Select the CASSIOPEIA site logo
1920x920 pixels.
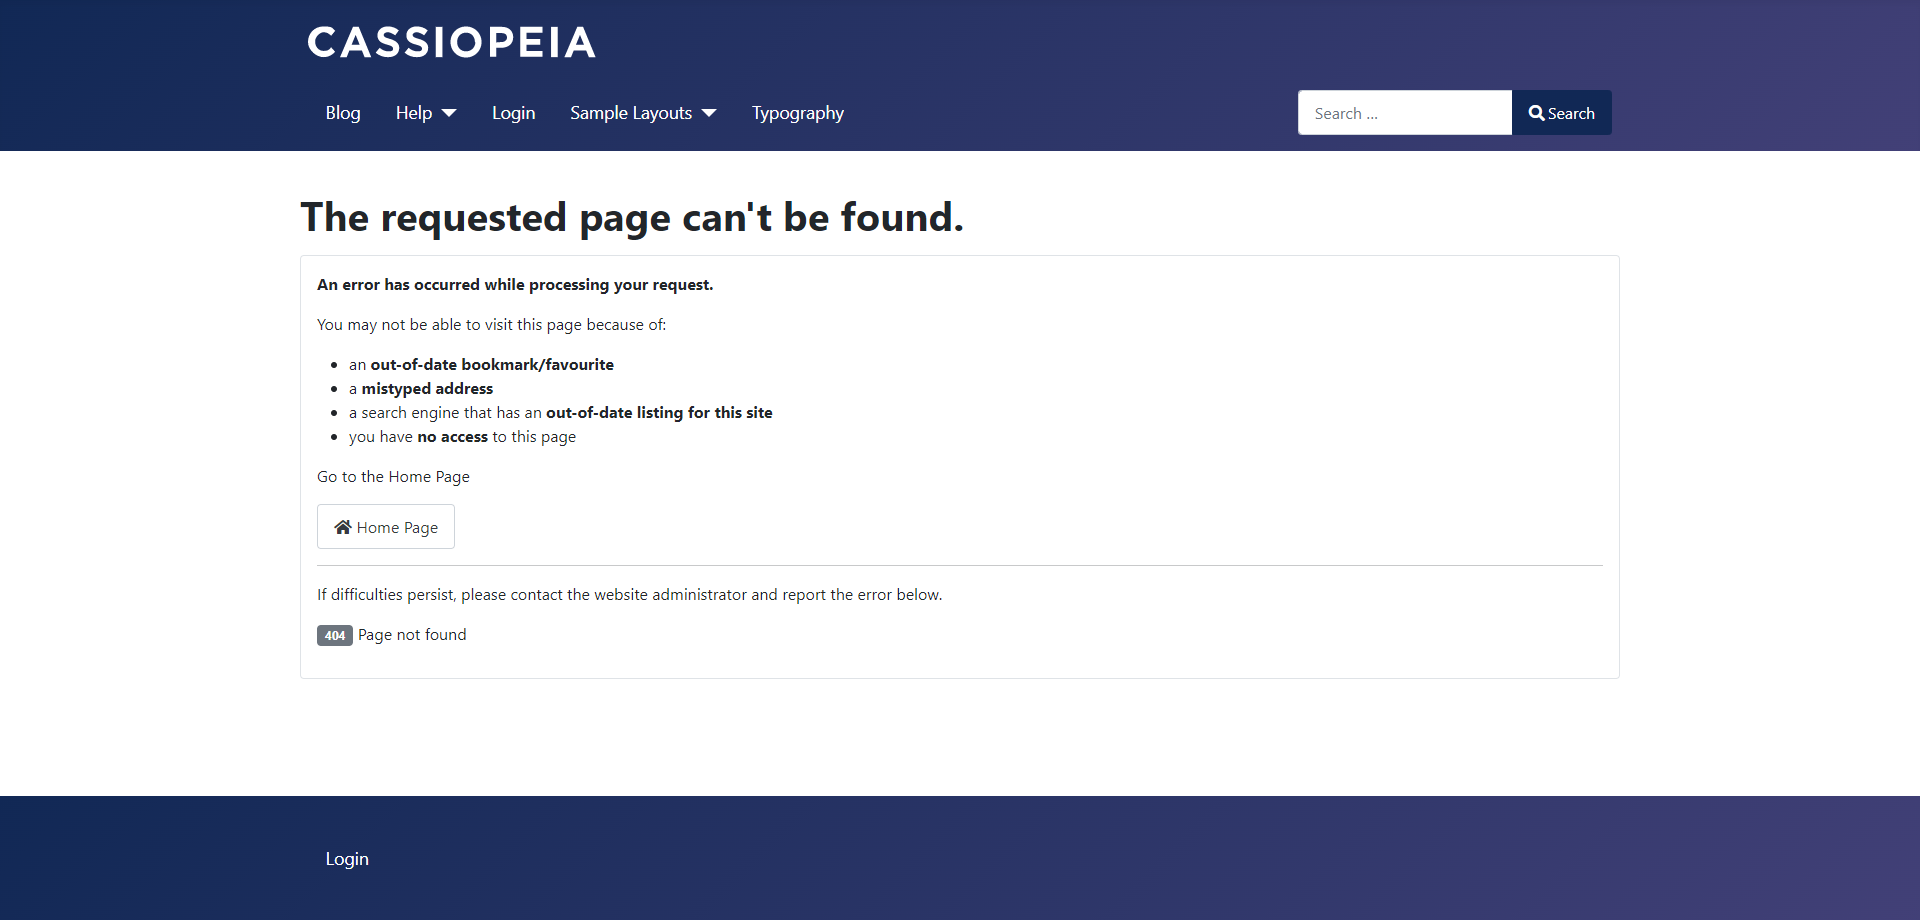[x=451, y=42]
